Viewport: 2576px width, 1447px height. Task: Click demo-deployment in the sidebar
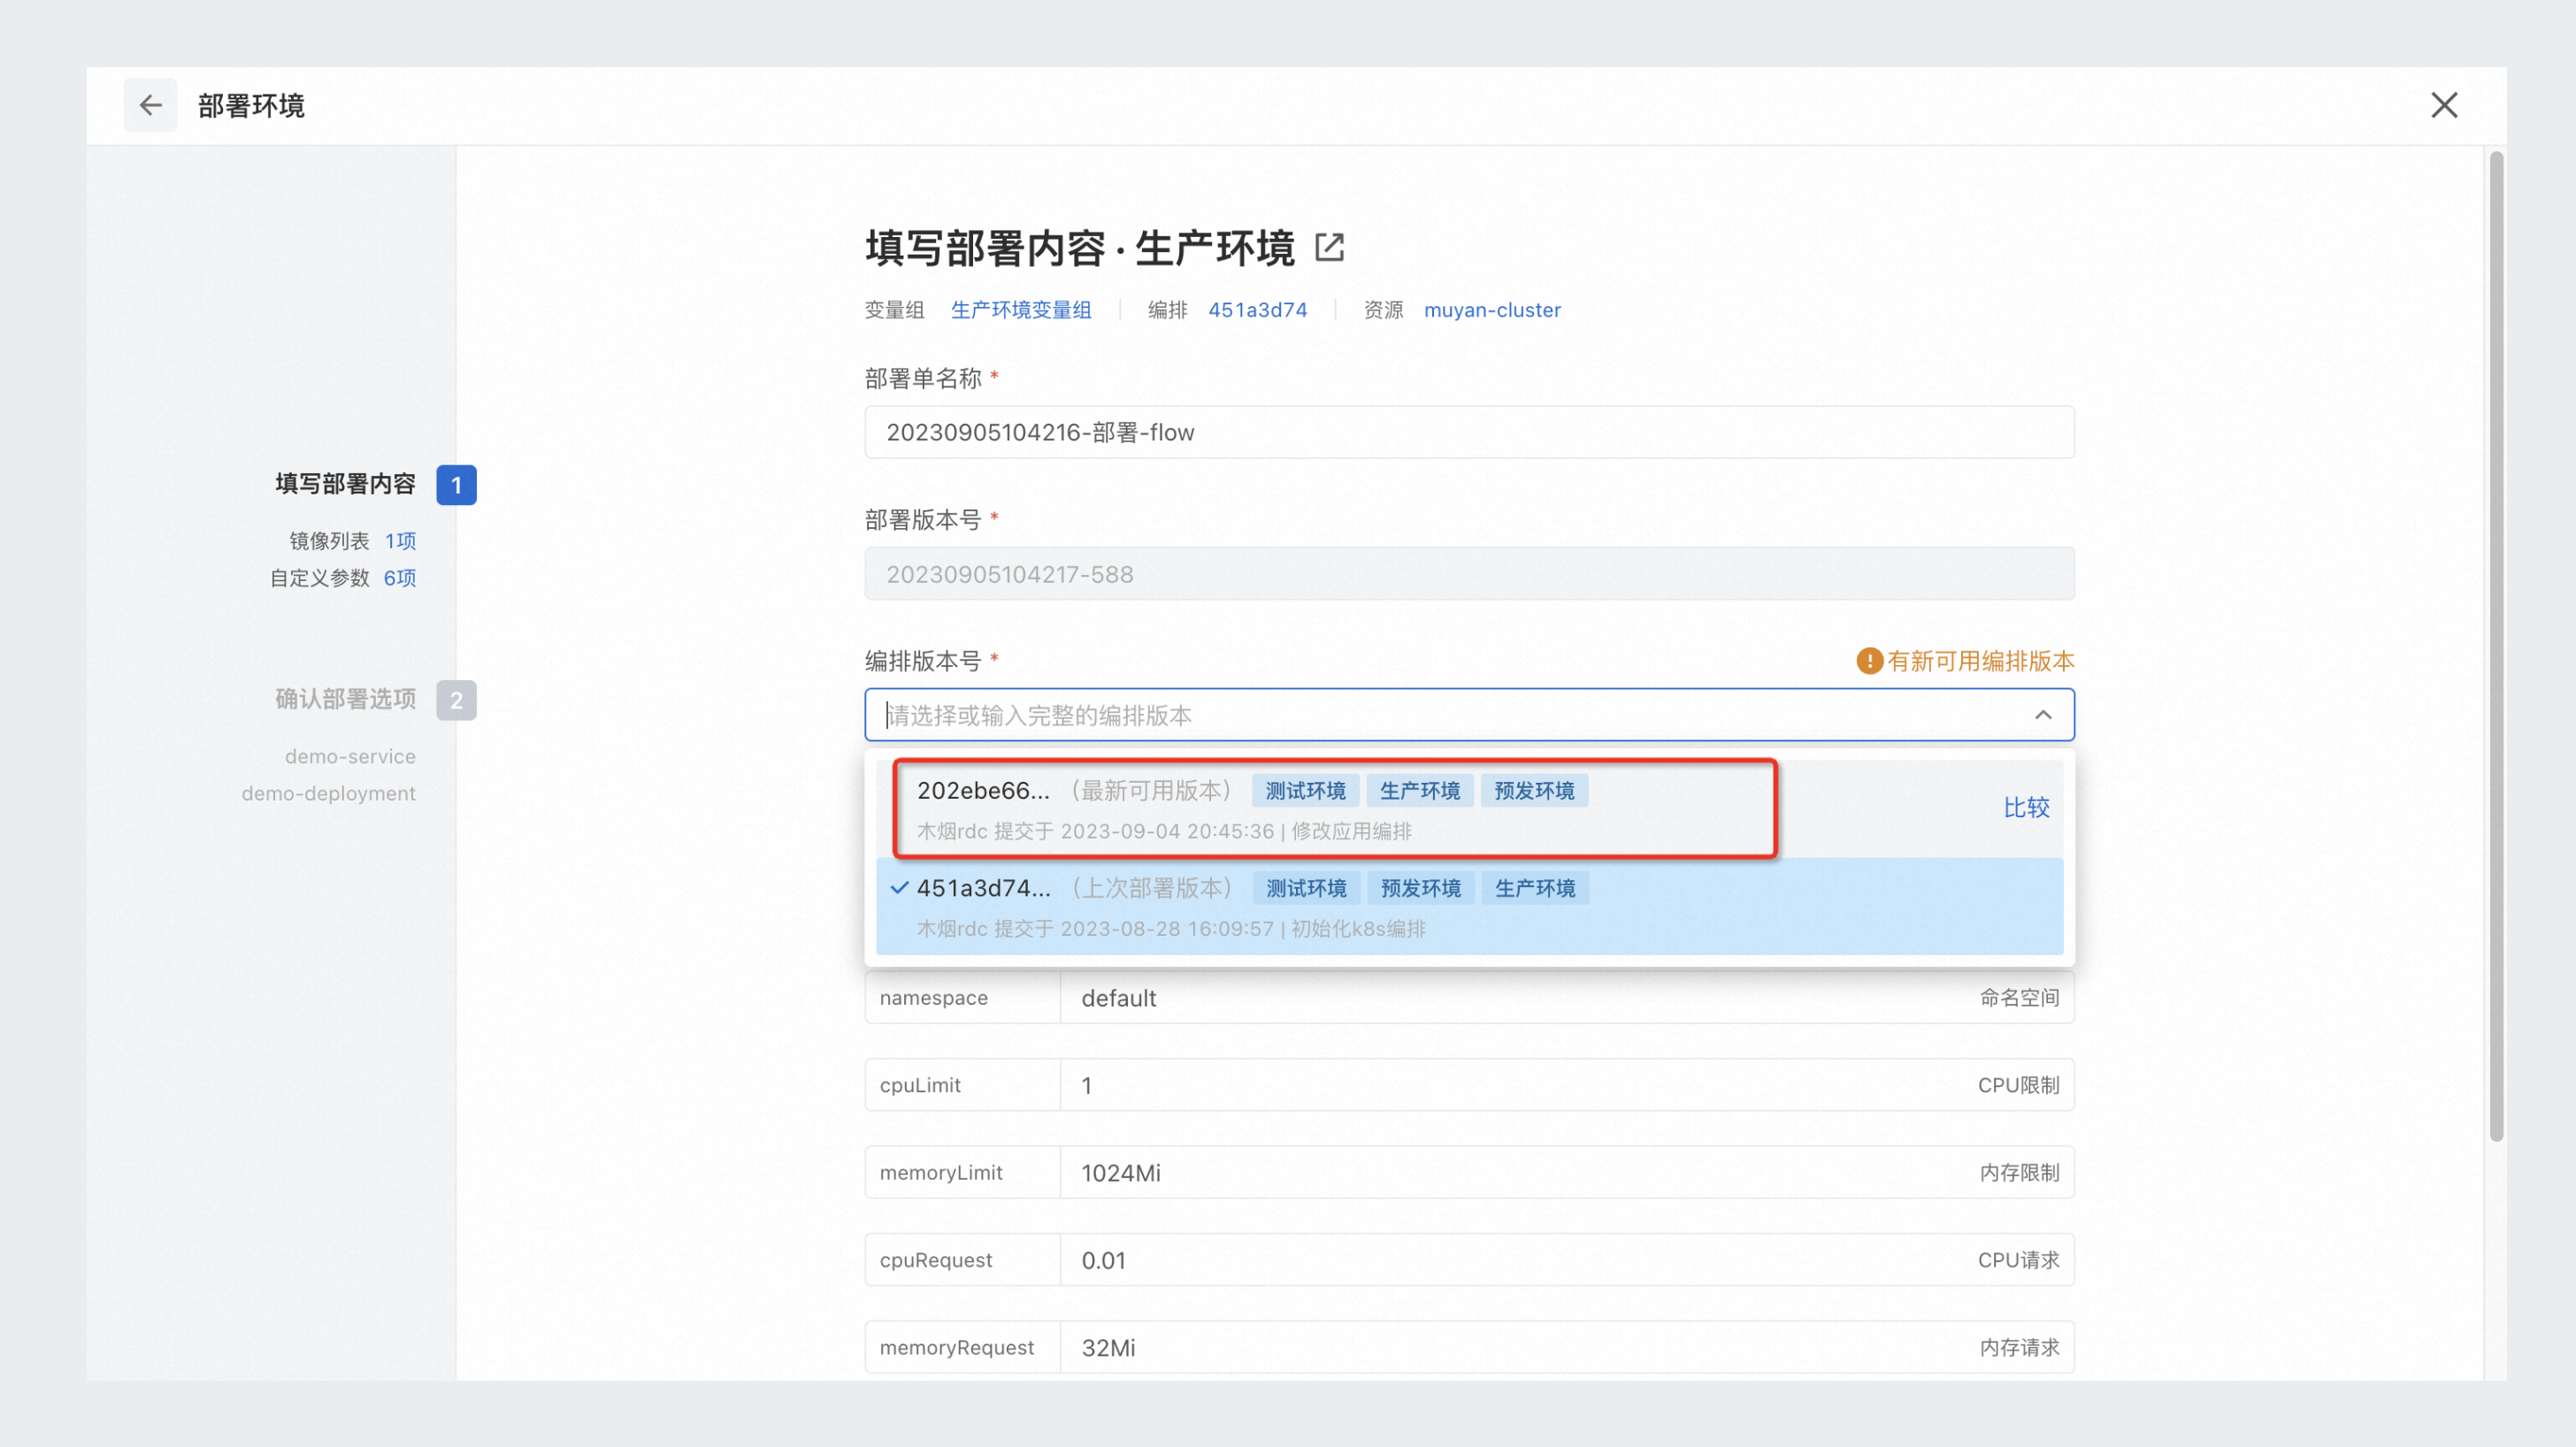point(328,793)
